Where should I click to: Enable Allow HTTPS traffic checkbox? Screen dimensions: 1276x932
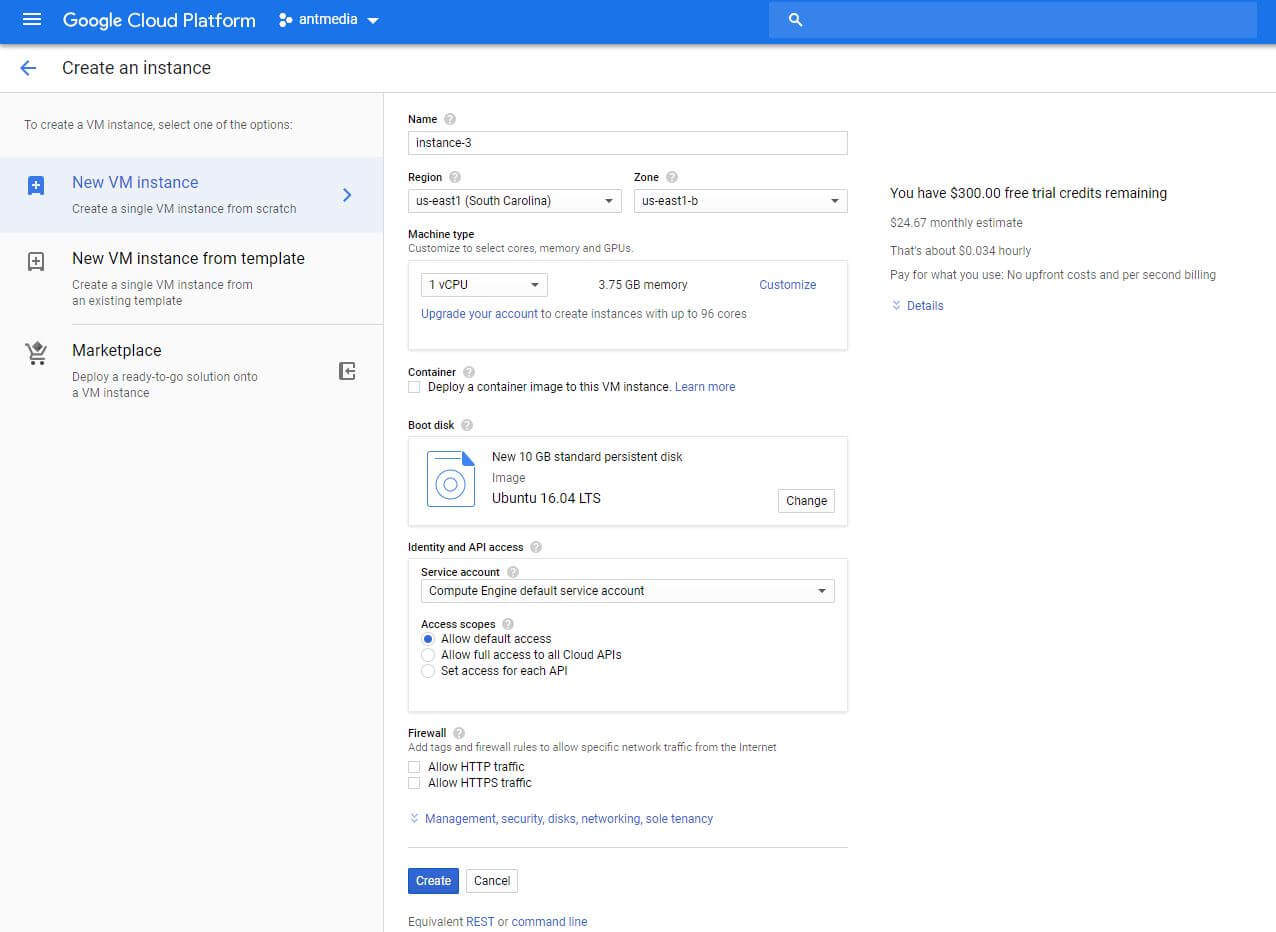tap(414, 783)
